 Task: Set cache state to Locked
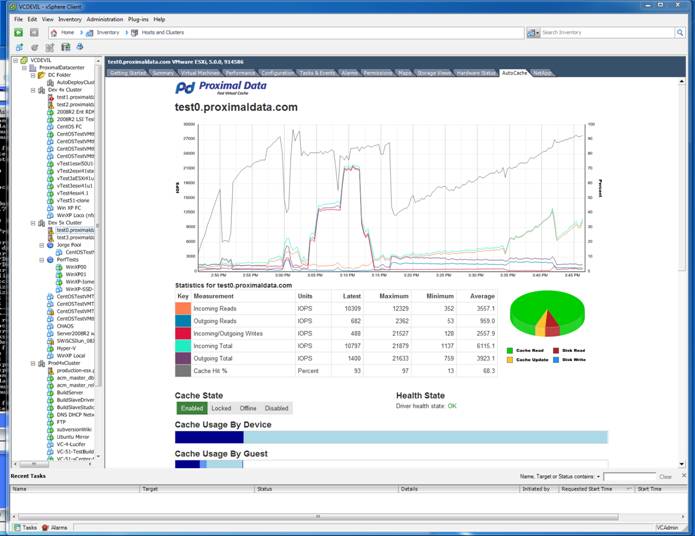click(x=221, y=408)
